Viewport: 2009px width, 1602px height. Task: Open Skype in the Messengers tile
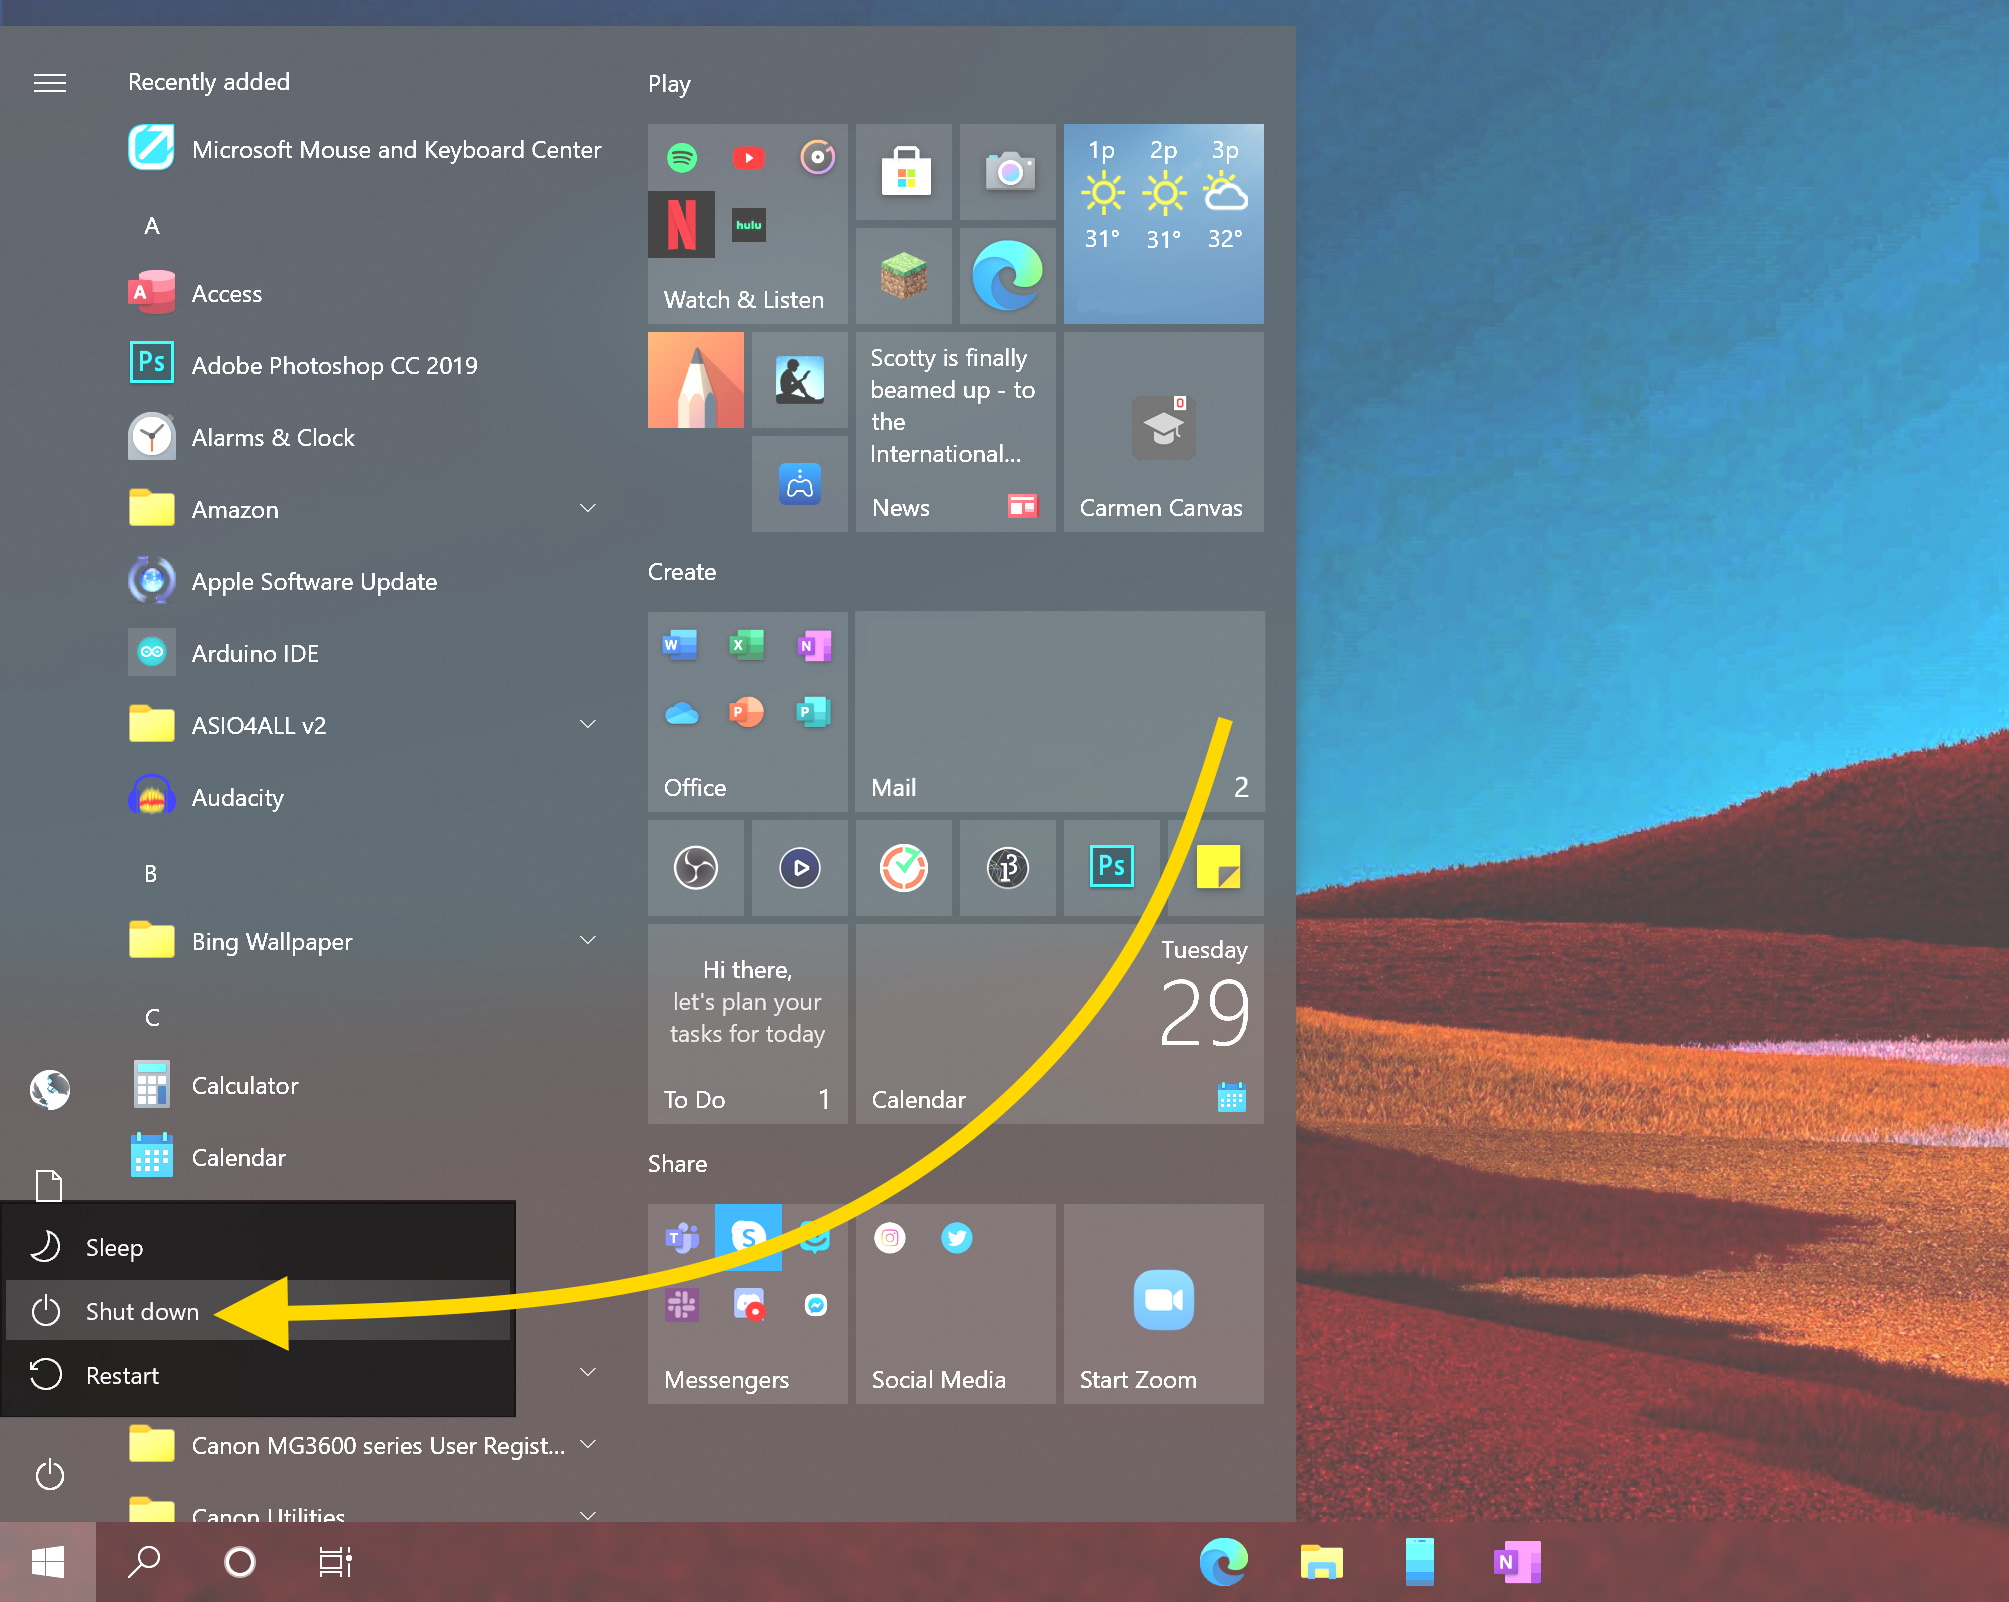coord(748,1237)
